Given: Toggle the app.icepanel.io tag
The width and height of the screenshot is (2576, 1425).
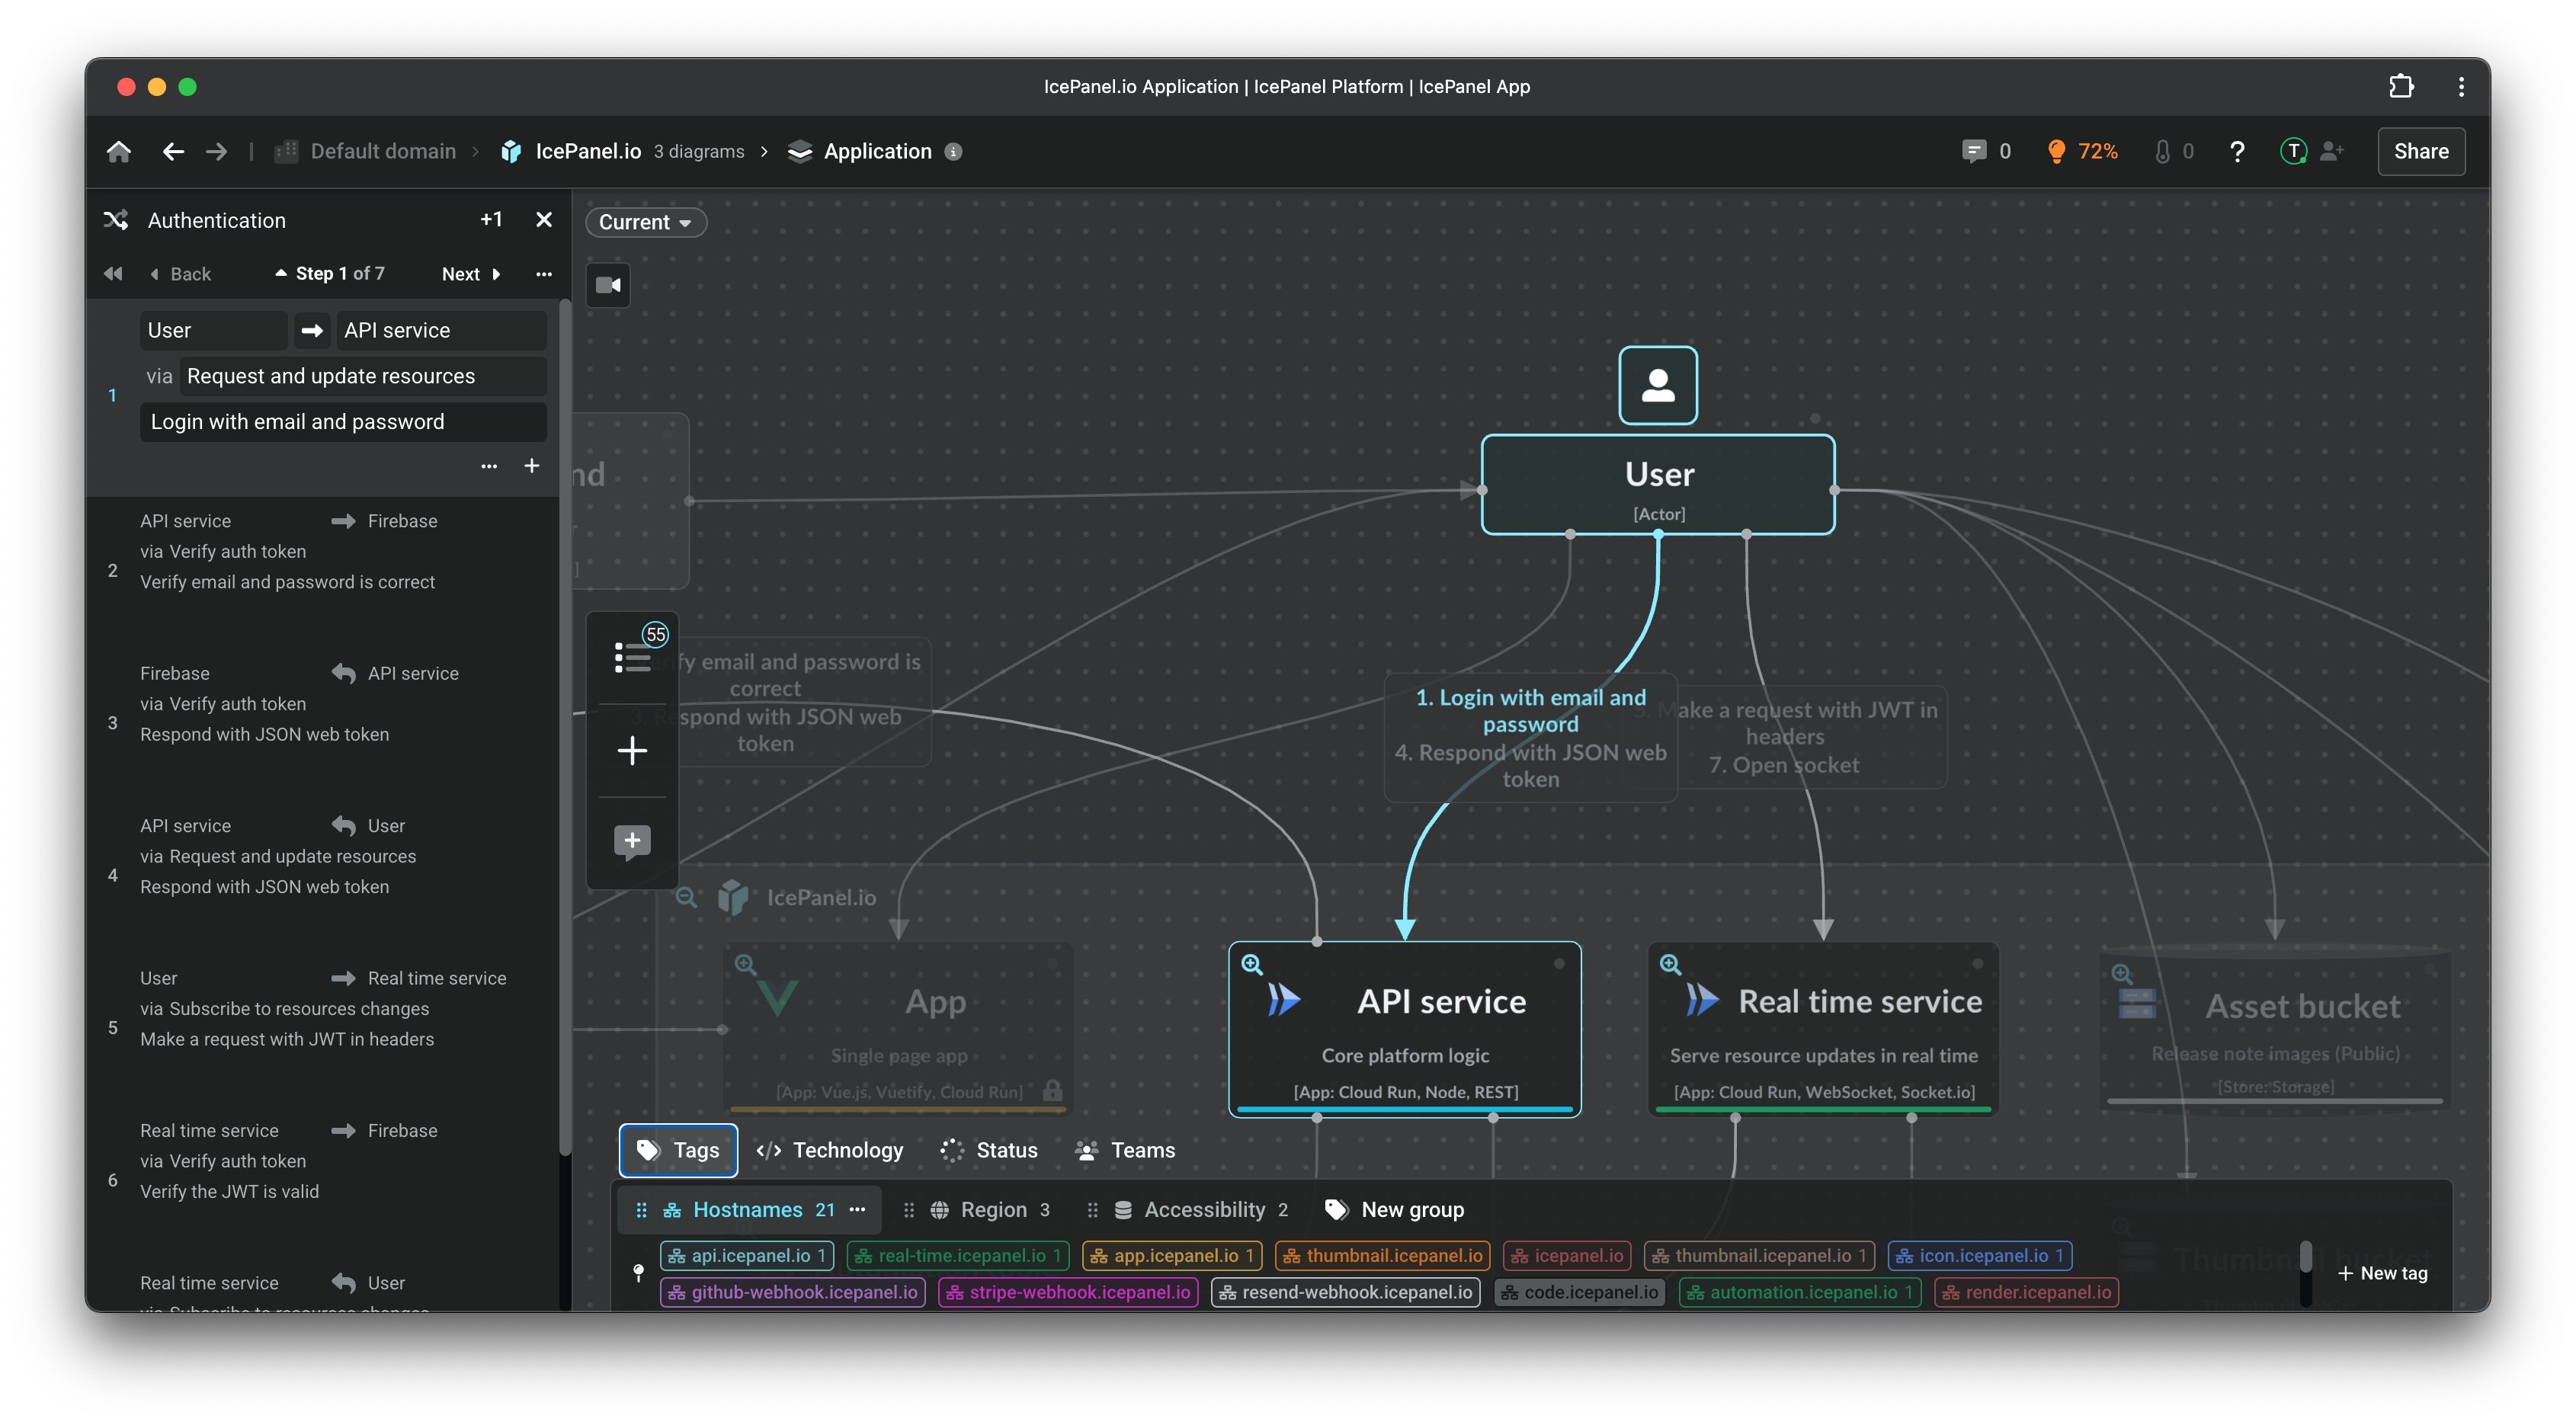Looking at the screenshot, I should [1172, 1256].
